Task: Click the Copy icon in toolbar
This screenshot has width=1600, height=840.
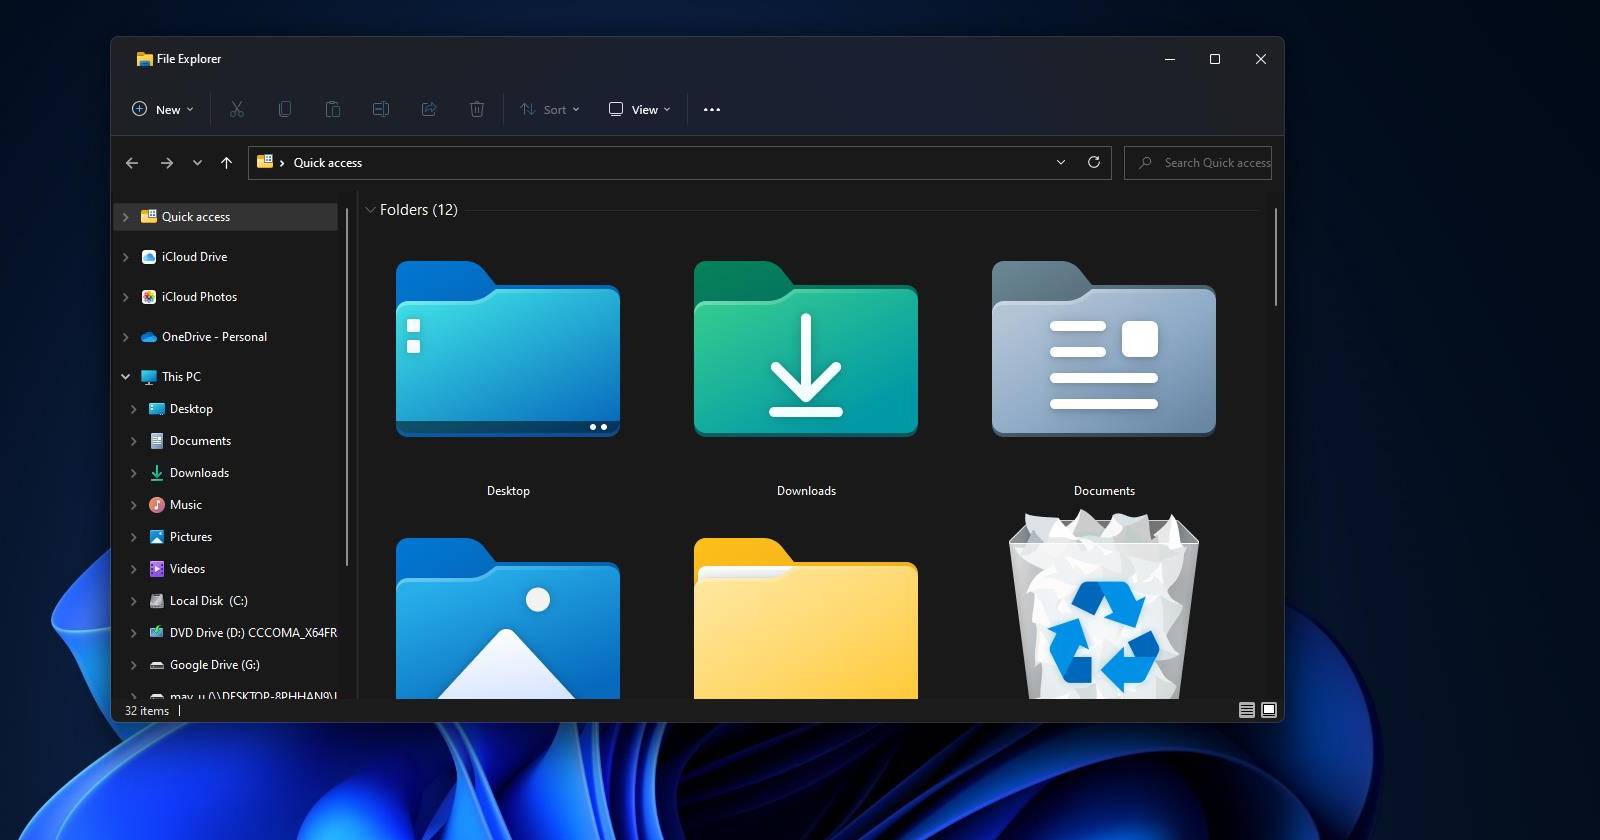Action: pyautogui.click(x=285, y=109)
